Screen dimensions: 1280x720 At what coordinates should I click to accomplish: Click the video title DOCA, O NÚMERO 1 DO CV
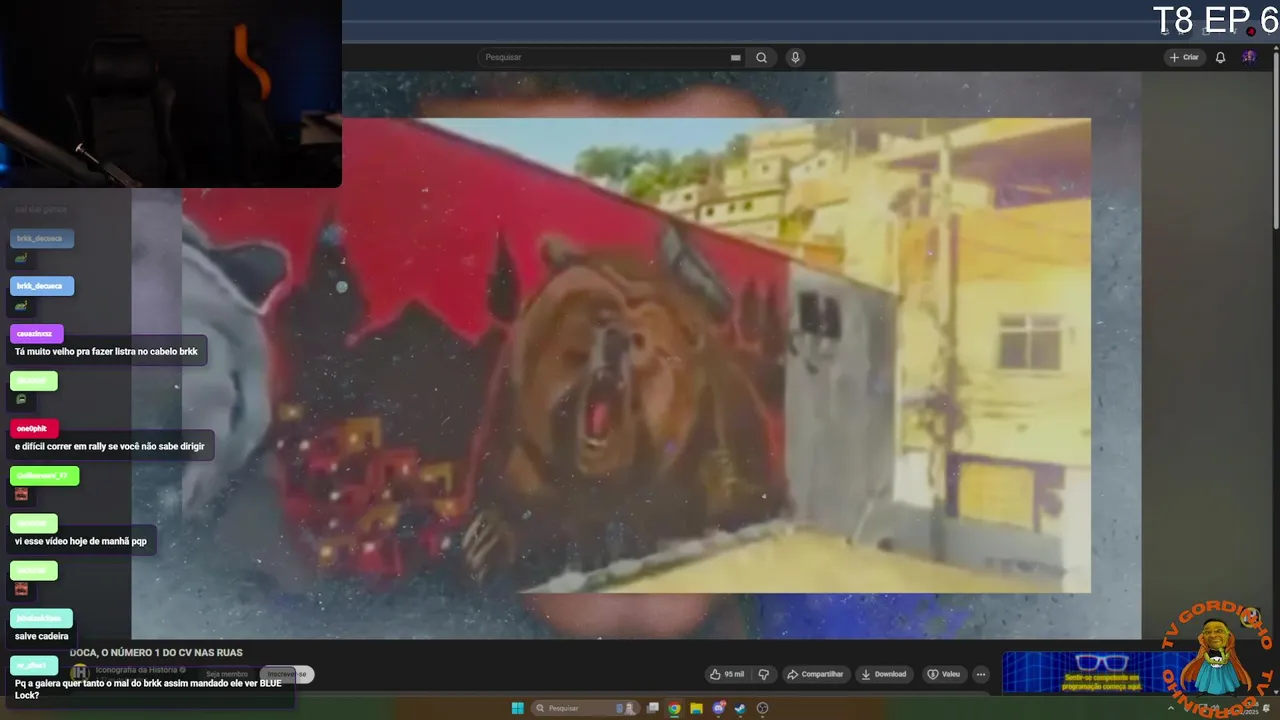[x=156, y=652]
